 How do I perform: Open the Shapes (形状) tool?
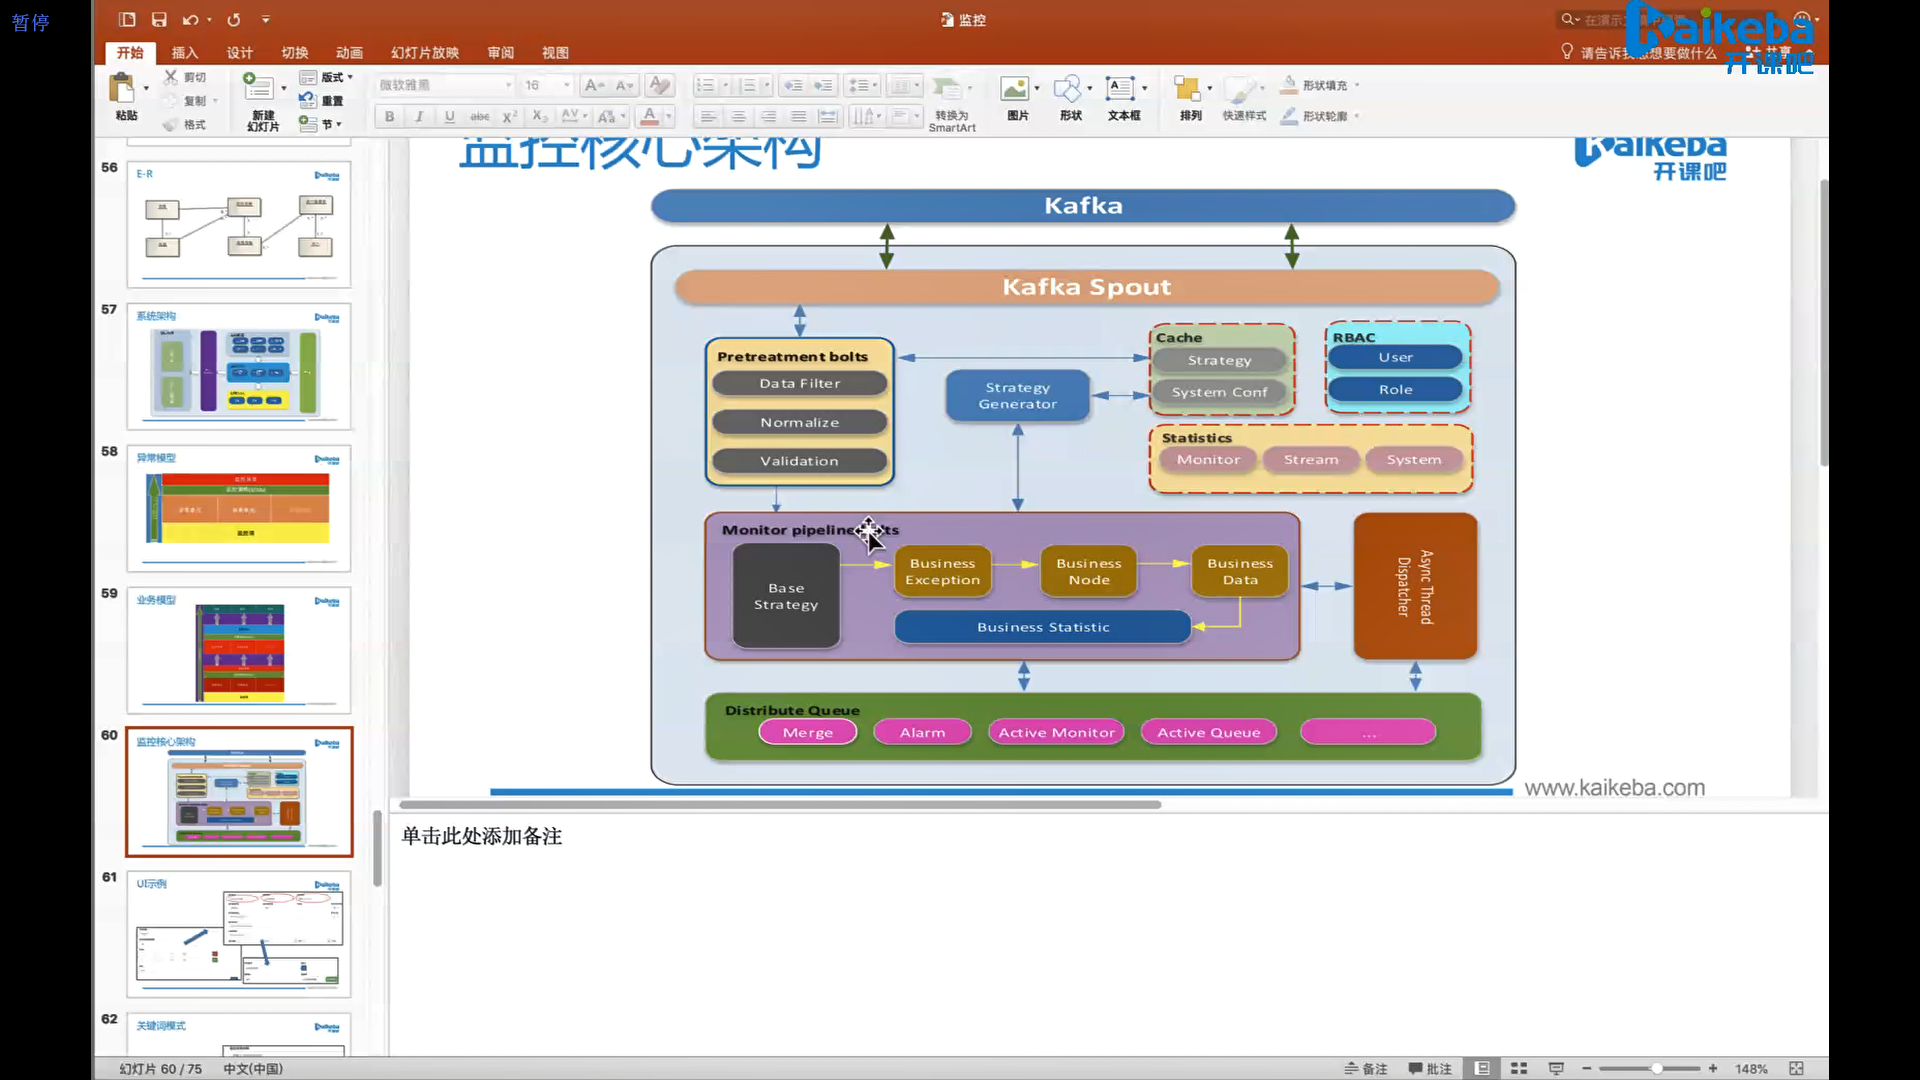coord(1068,89)
